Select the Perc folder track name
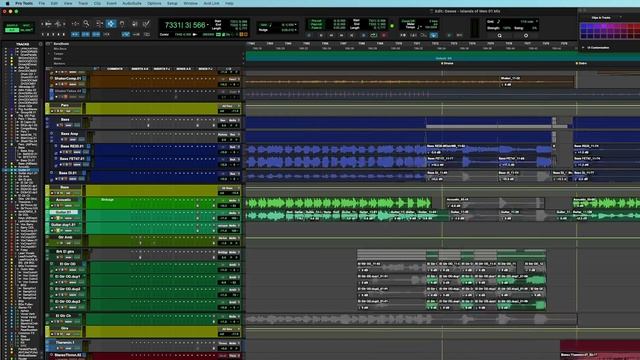640x360 pixels. coord(64,105)
